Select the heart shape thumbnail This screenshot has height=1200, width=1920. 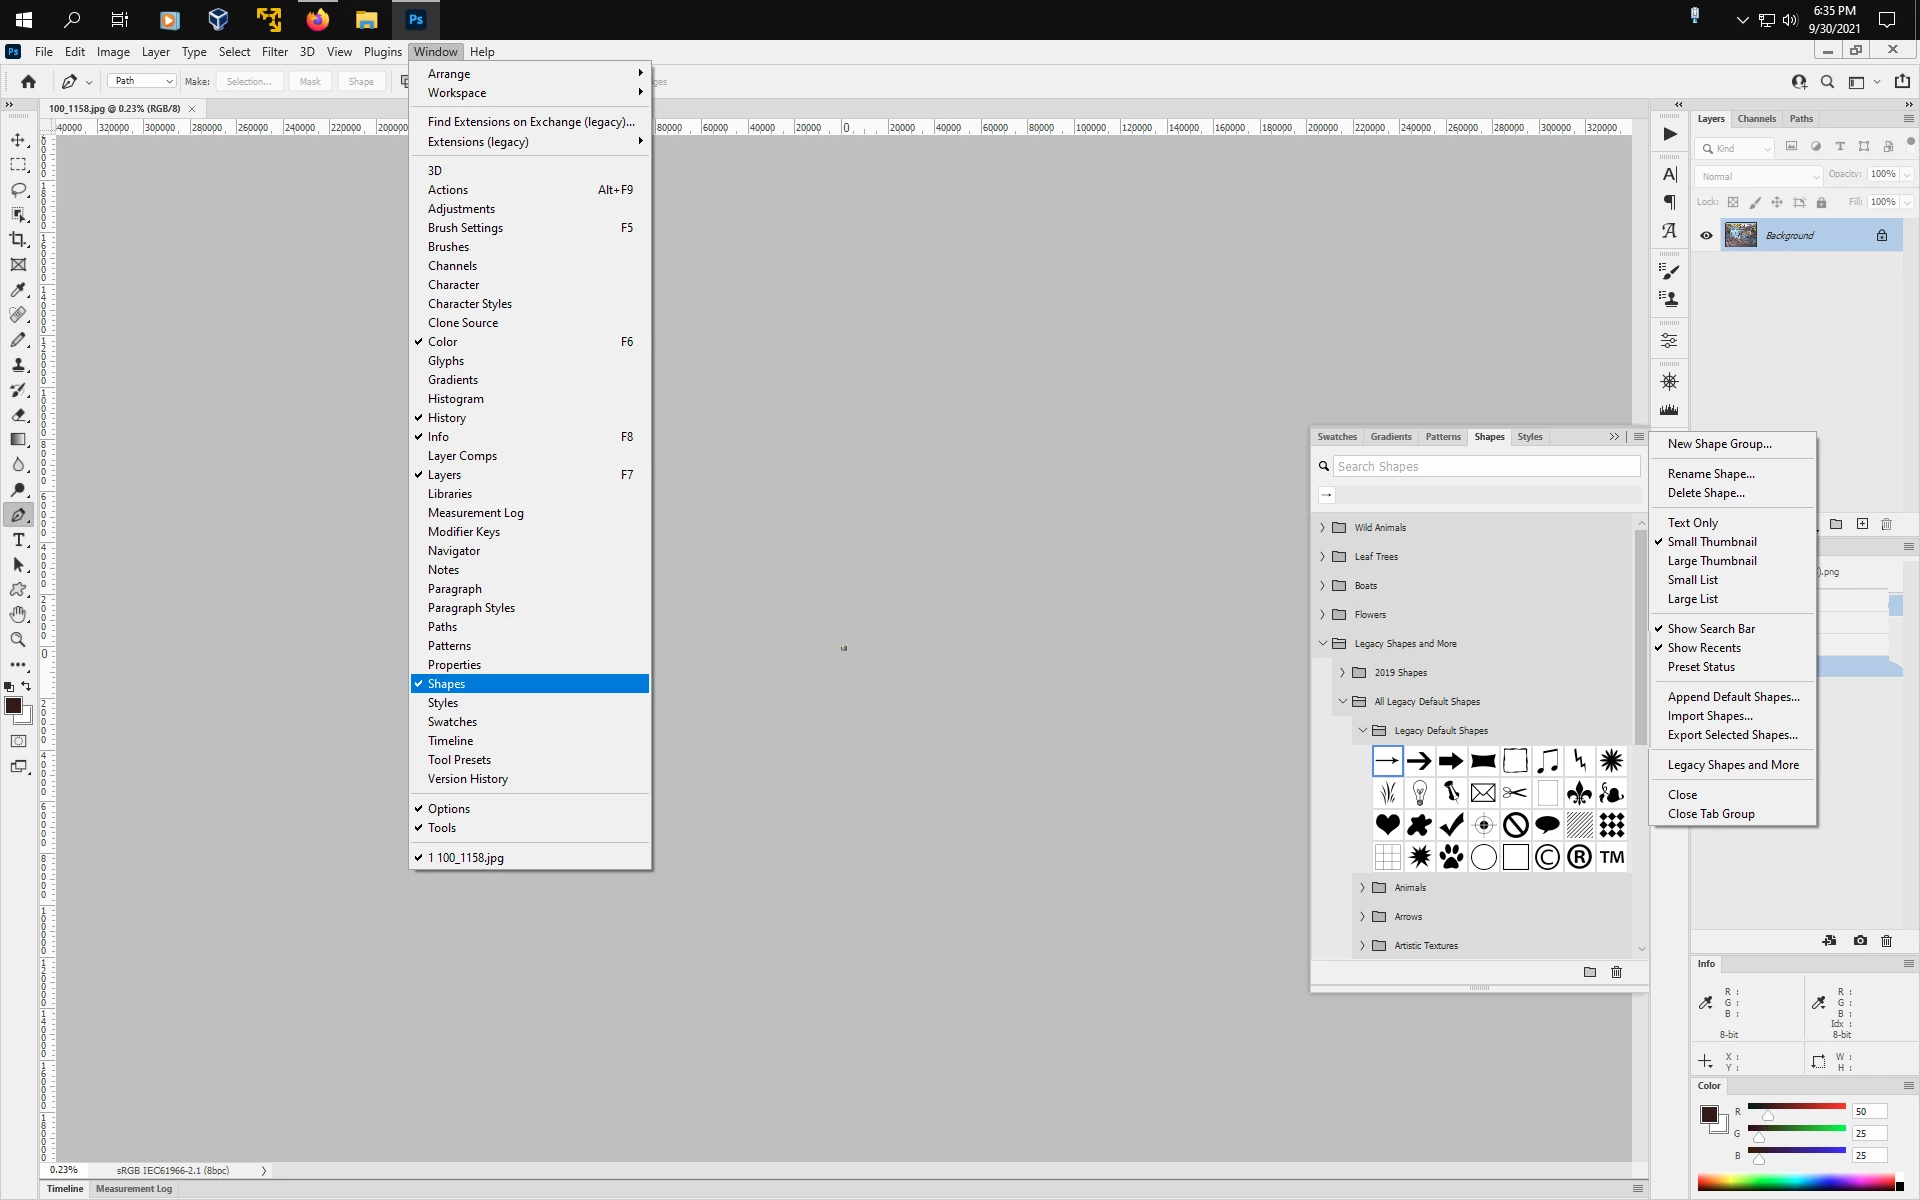[x=1387, y=825]
